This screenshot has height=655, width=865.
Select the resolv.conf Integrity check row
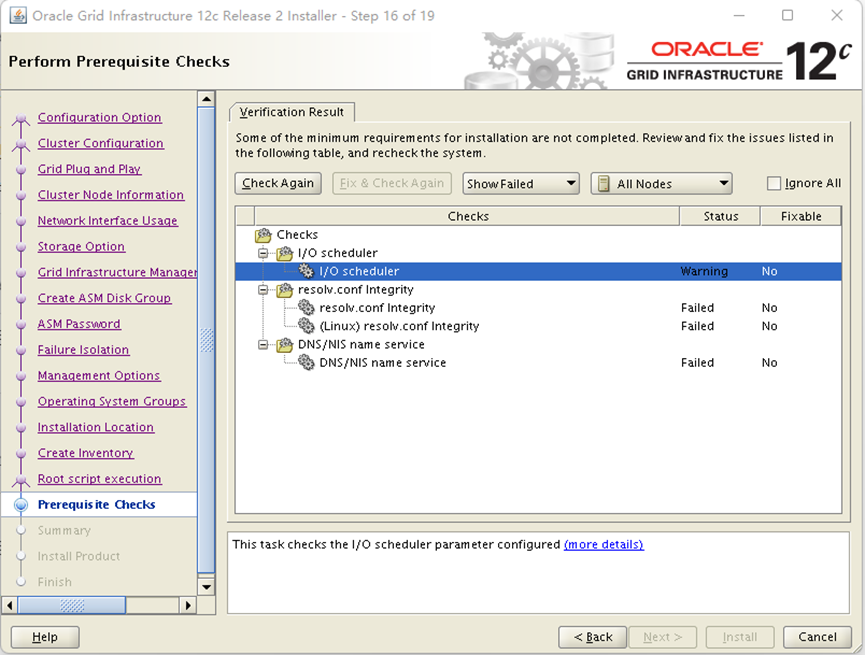coord(538,308)
